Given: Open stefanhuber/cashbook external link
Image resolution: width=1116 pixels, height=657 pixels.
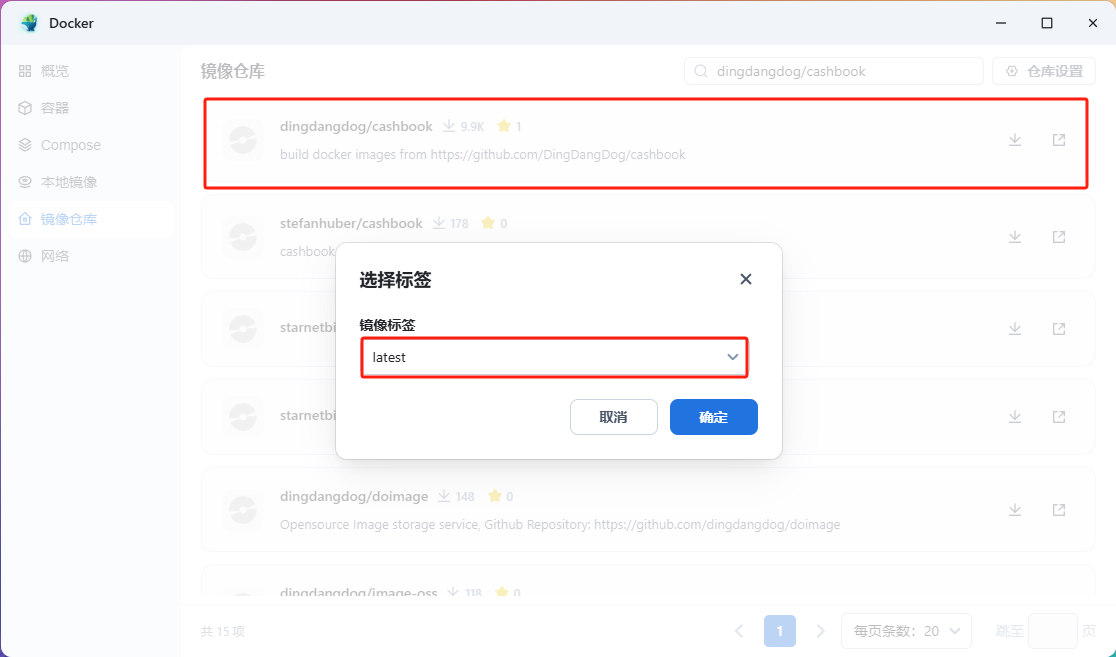Looking at the screenshot, I should 1059,237.
